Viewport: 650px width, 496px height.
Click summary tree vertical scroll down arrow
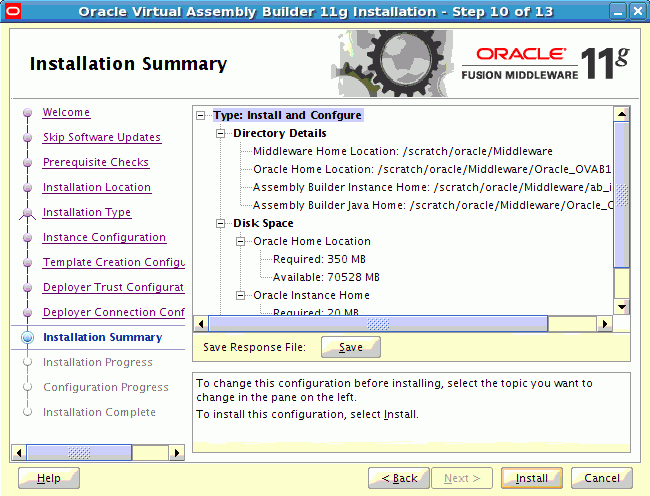(622, 307)
